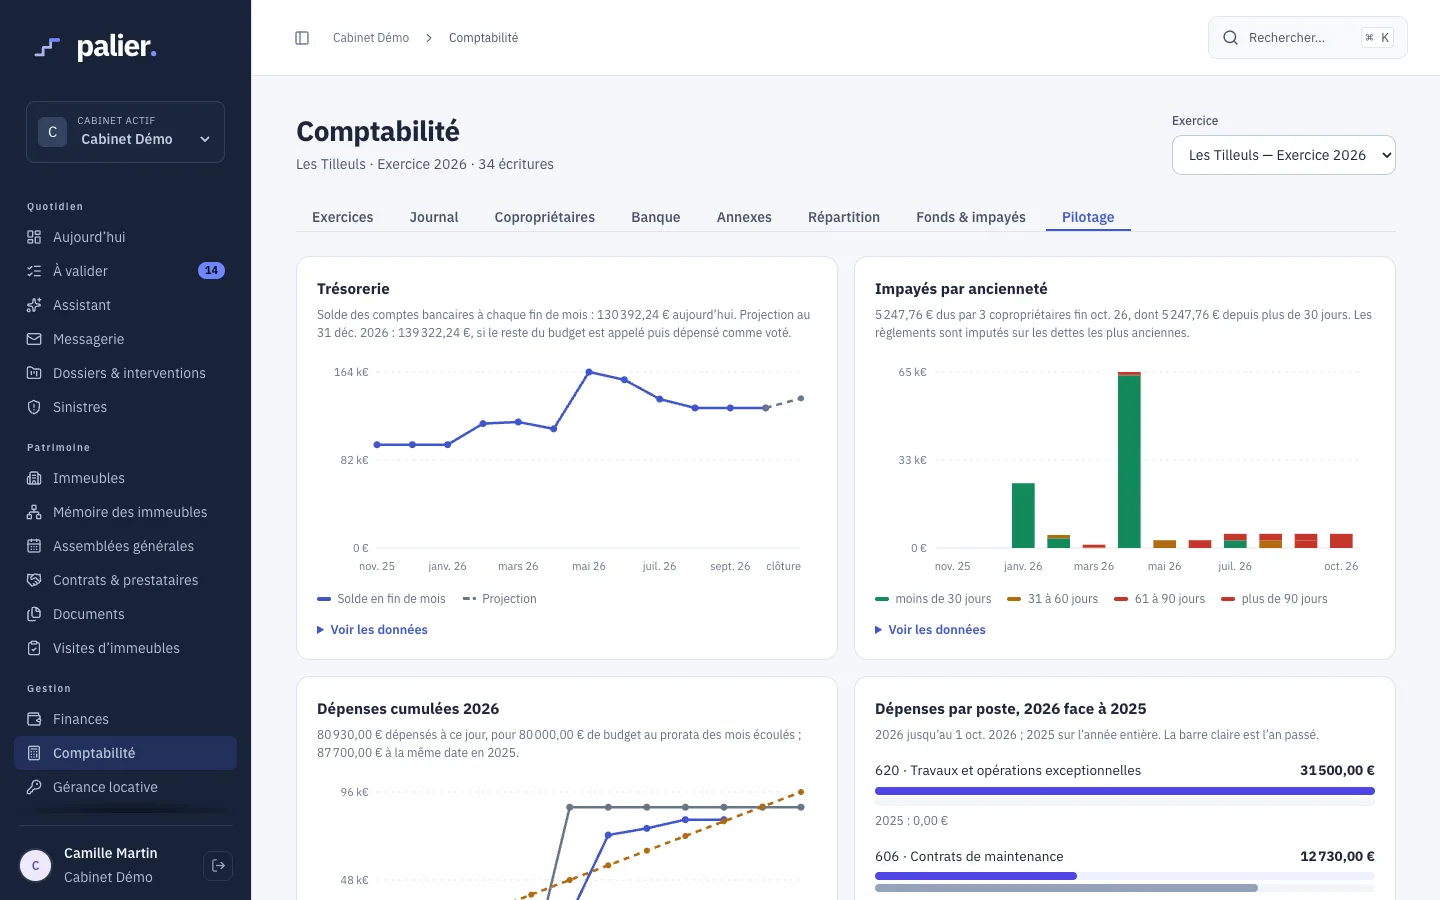Click the moins de 30 jours legend swatch
Image resolution: width=1440 pixels, height=900 pixels.
882,599
